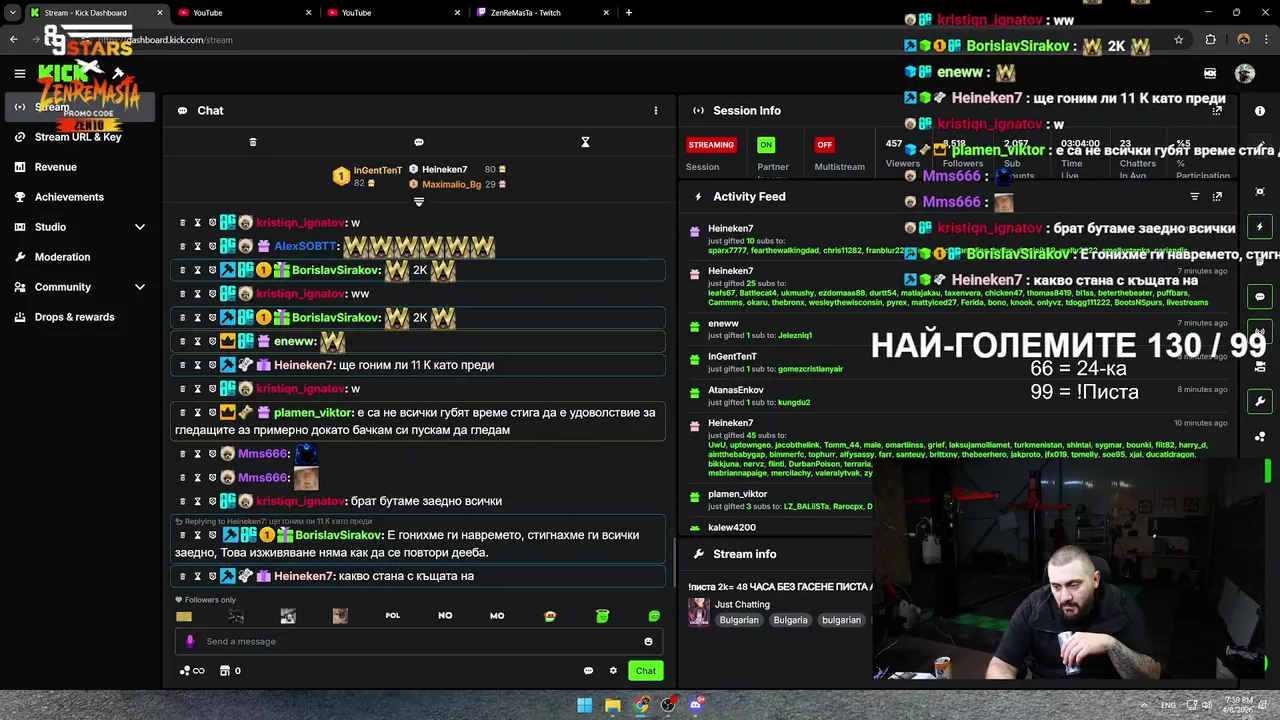
Task: Click the green Chat send button
Action: point(646,671)
